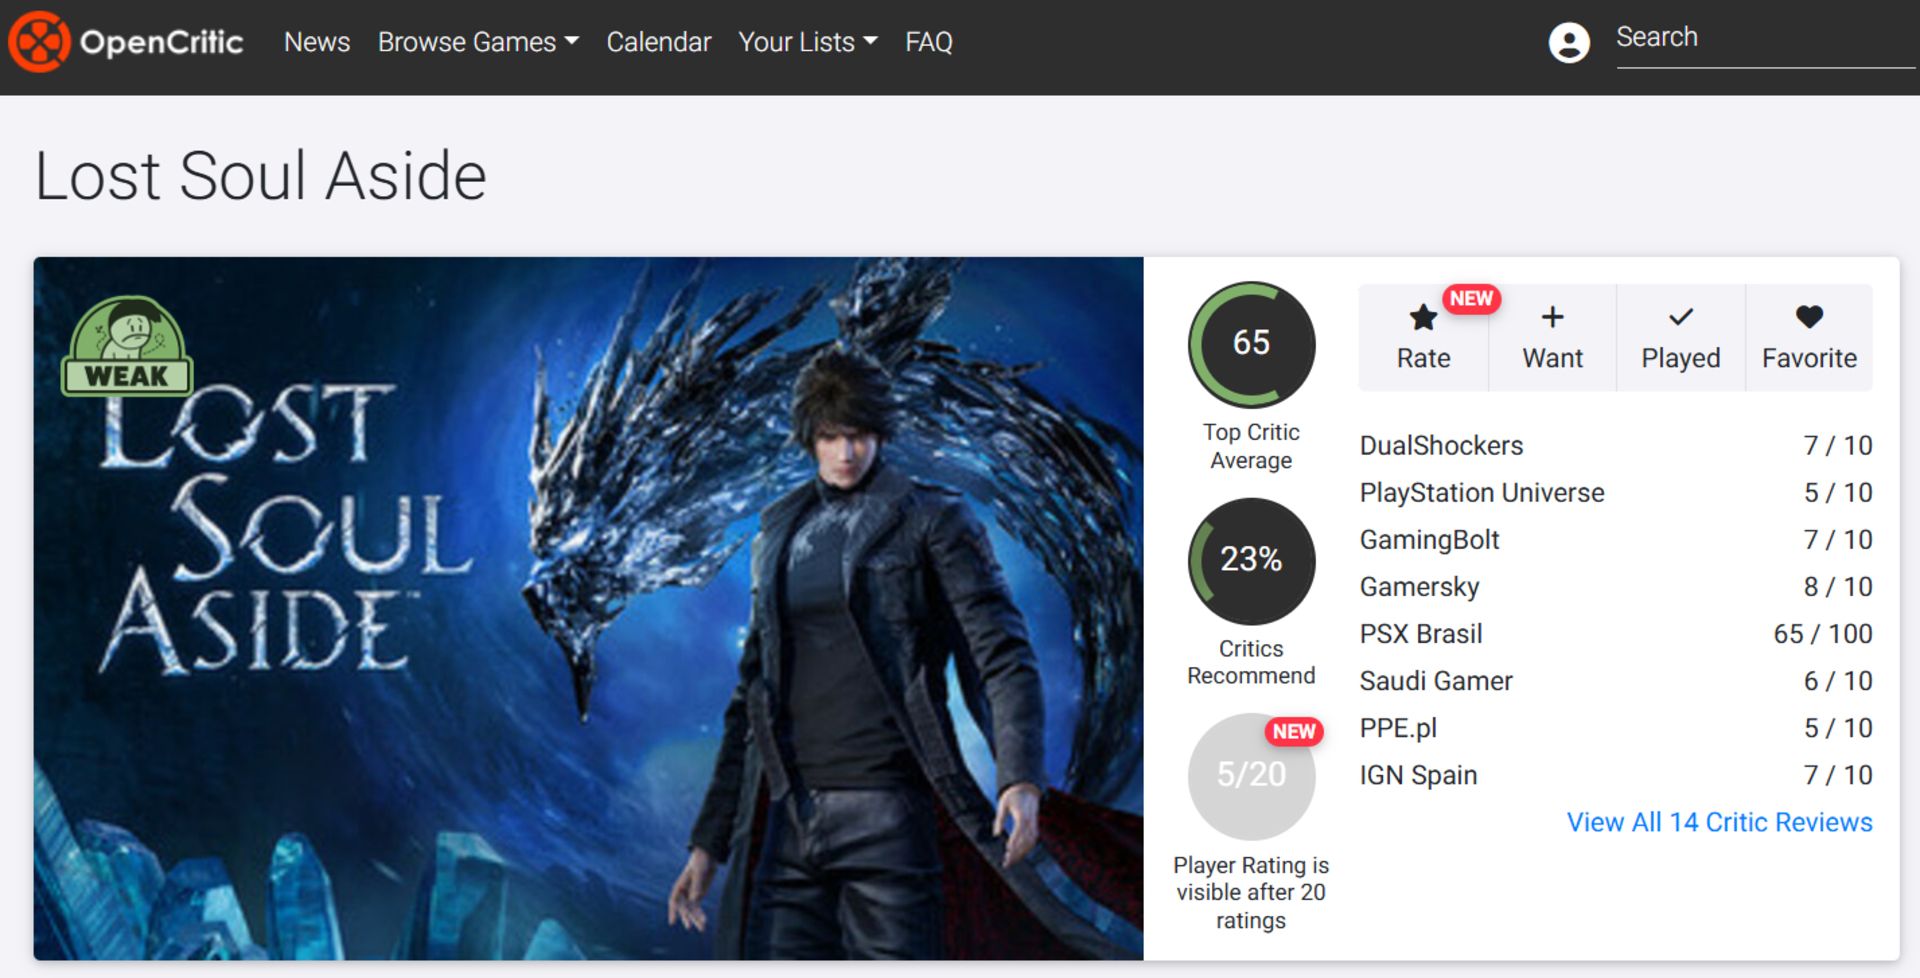Click the NEW badge on player rating
This screenshot has width=1920, height=978.
point(1294,732)
